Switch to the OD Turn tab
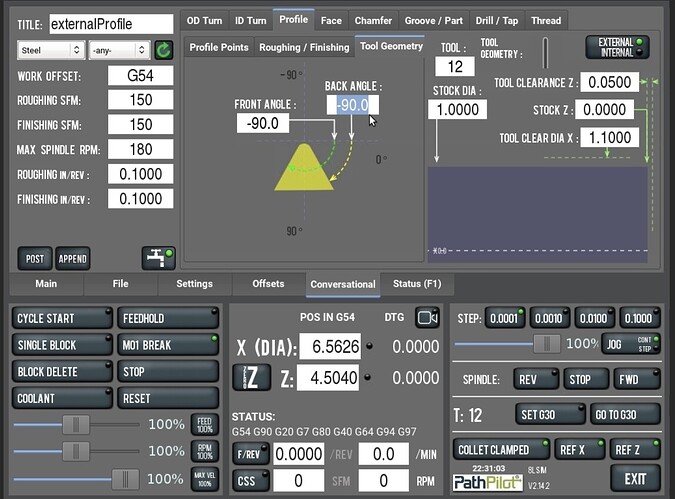Image resolution: width=675 pixels, height=499 pixels. pyautogui.click(x=204, y=21)
